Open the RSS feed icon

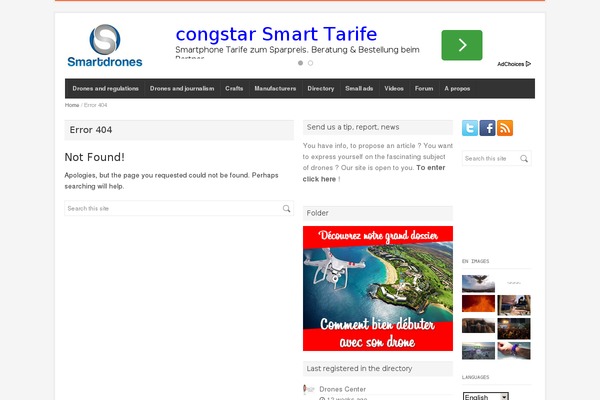(505, 128)
